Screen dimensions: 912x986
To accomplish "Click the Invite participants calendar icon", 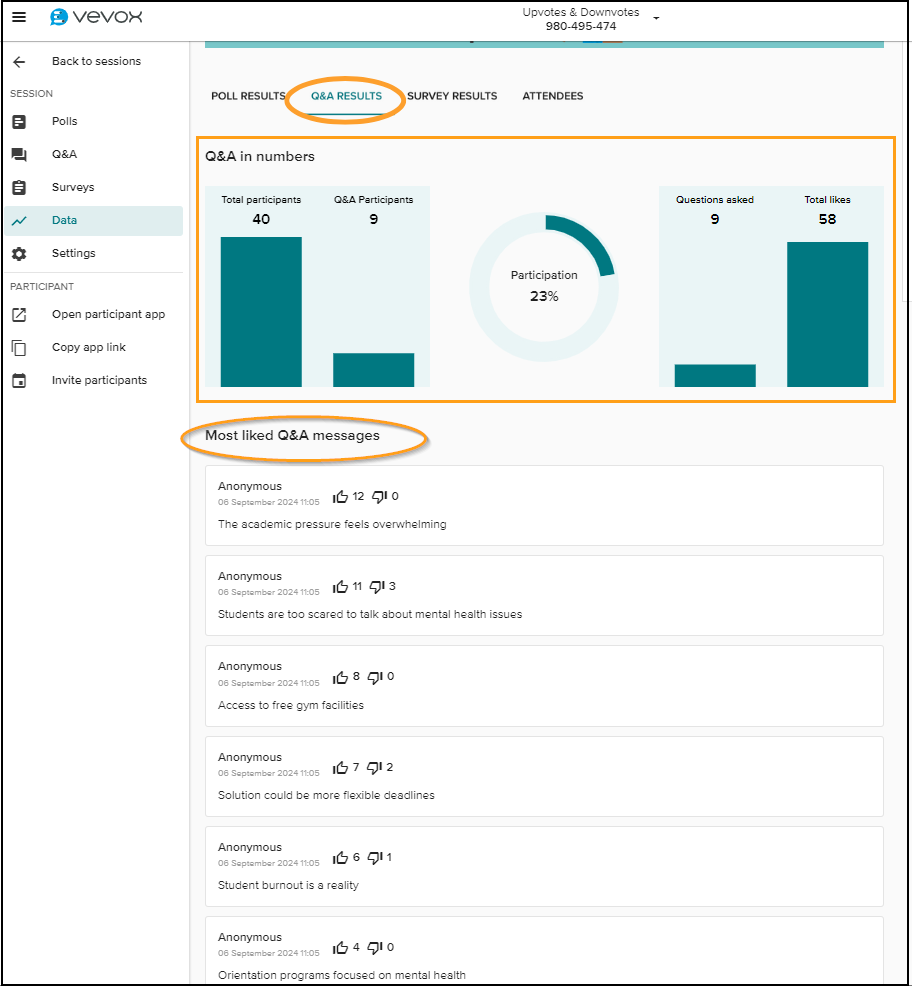I will tap(19, 381).
